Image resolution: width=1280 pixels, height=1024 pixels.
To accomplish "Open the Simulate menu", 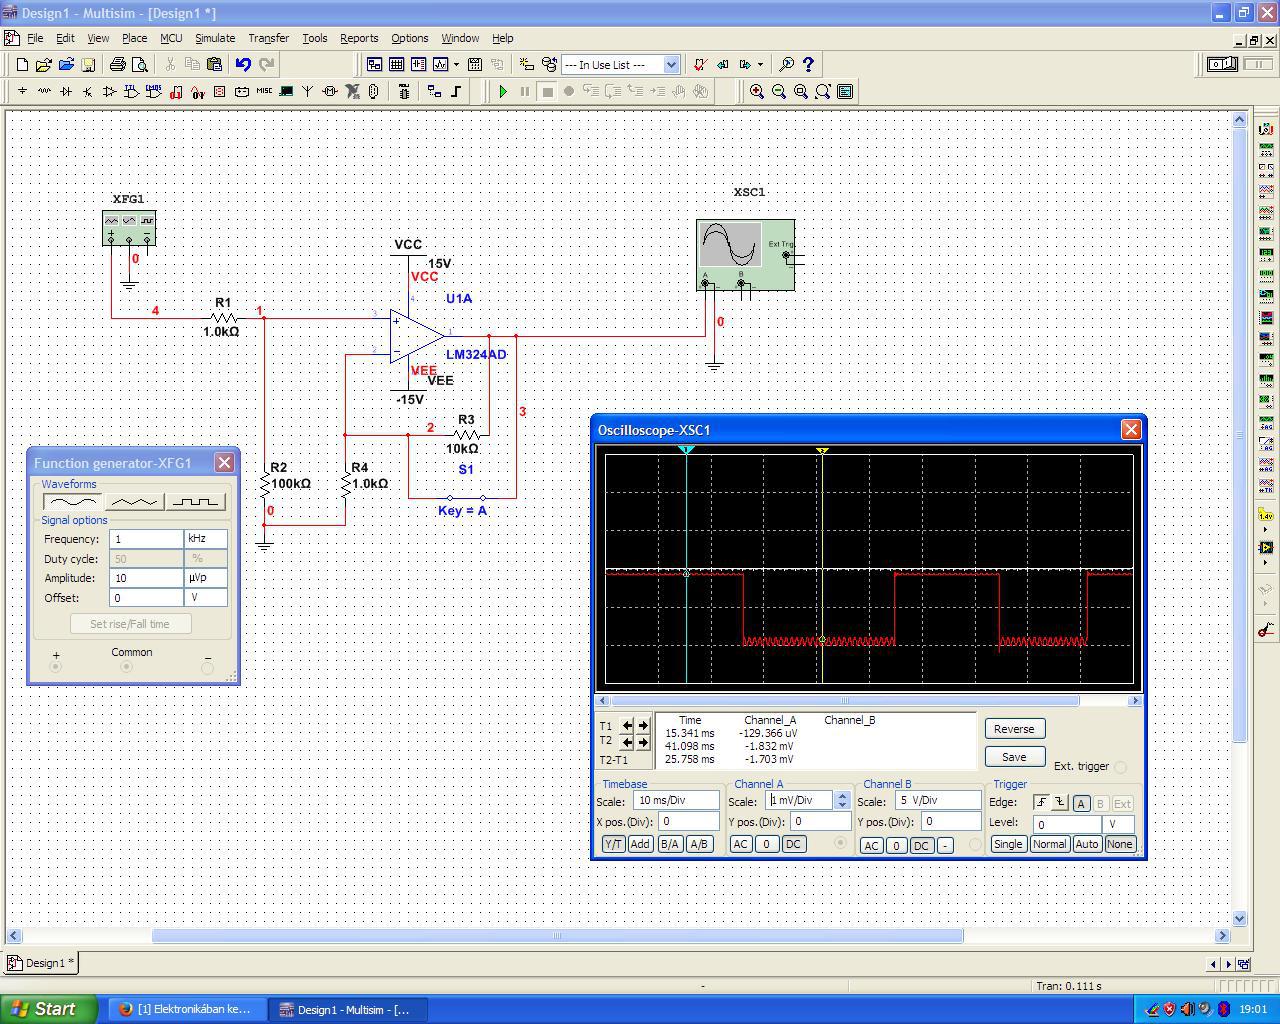I will (x=214, y=38).
